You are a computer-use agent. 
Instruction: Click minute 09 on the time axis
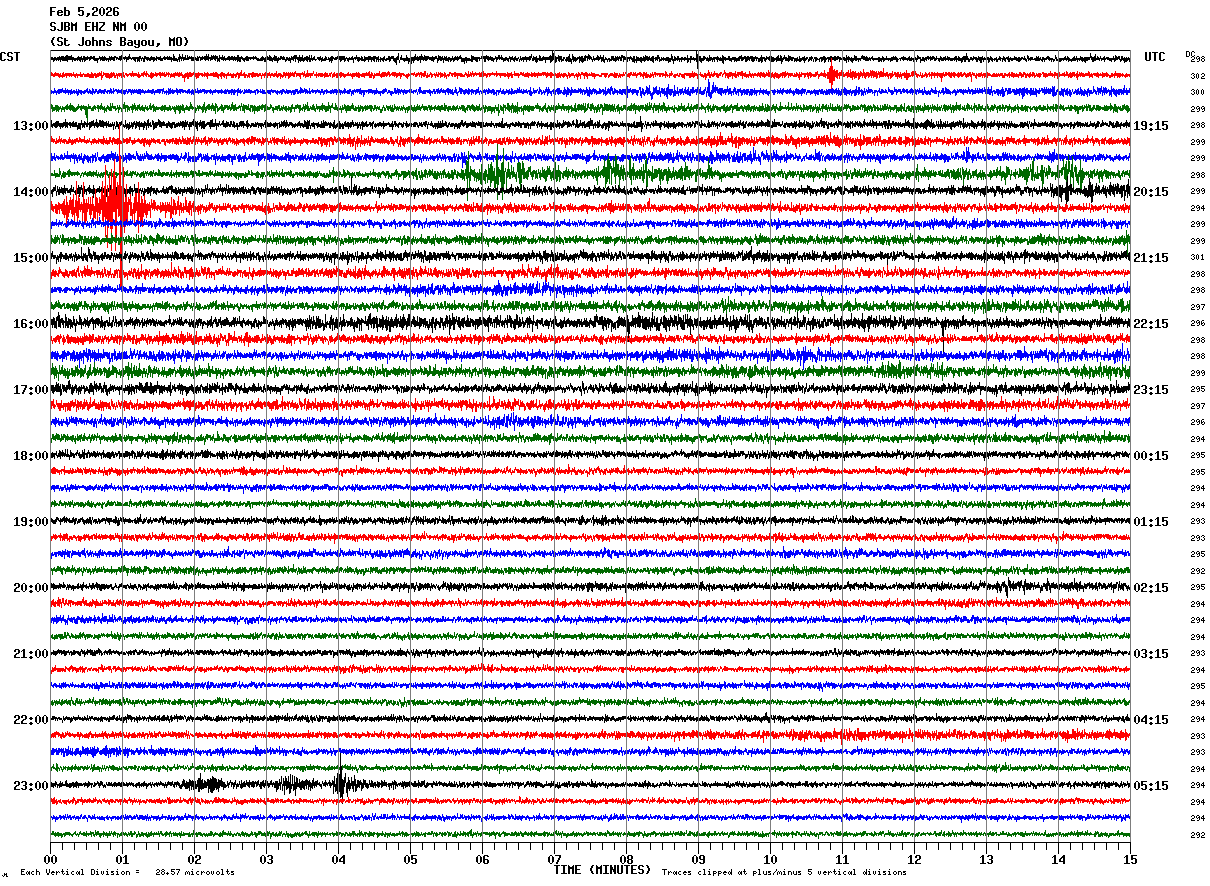click(698, 859)
